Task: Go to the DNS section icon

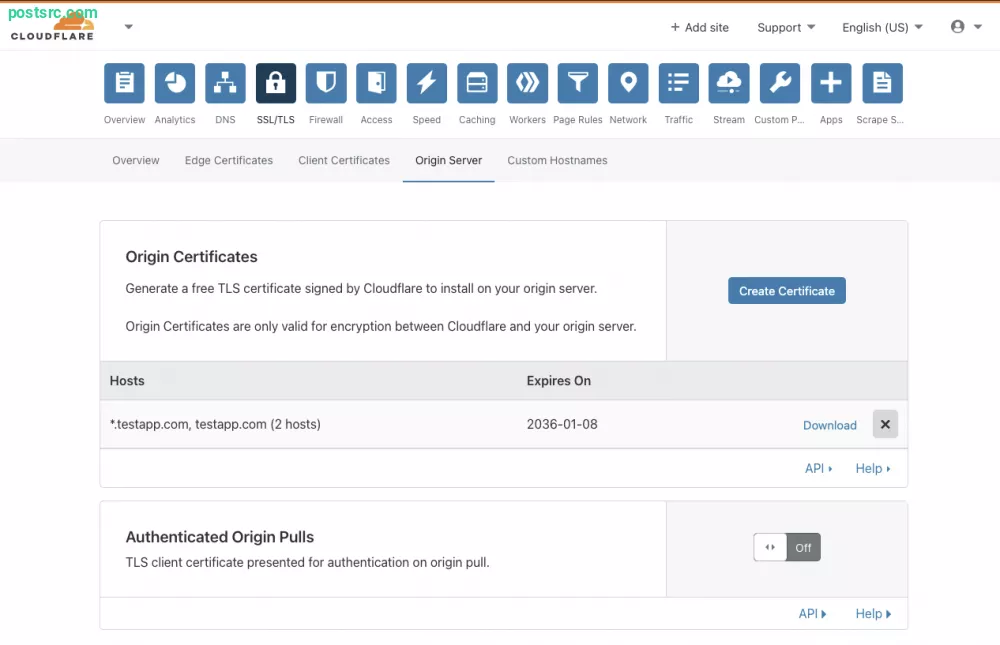Action: [225, 84]
